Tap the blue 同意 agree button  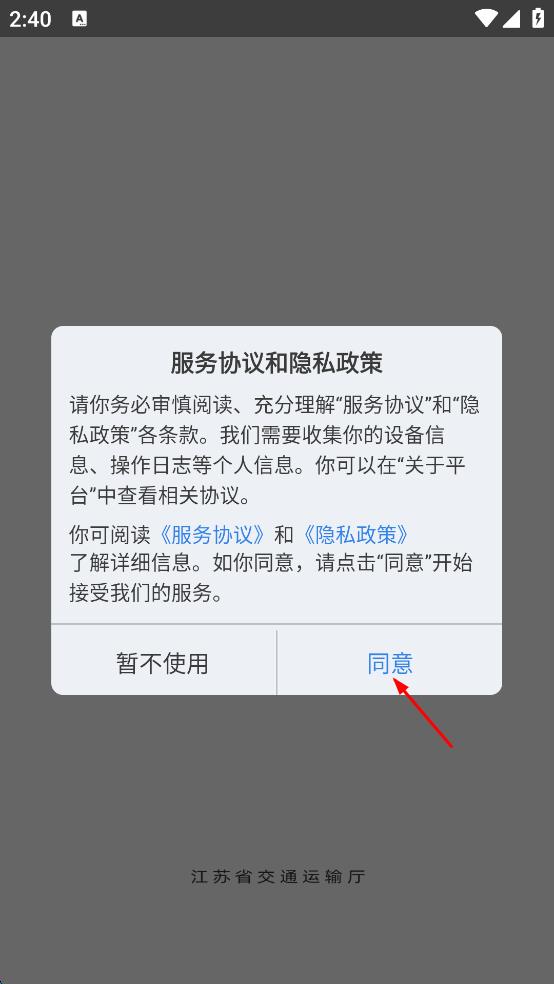coord(390,663)
